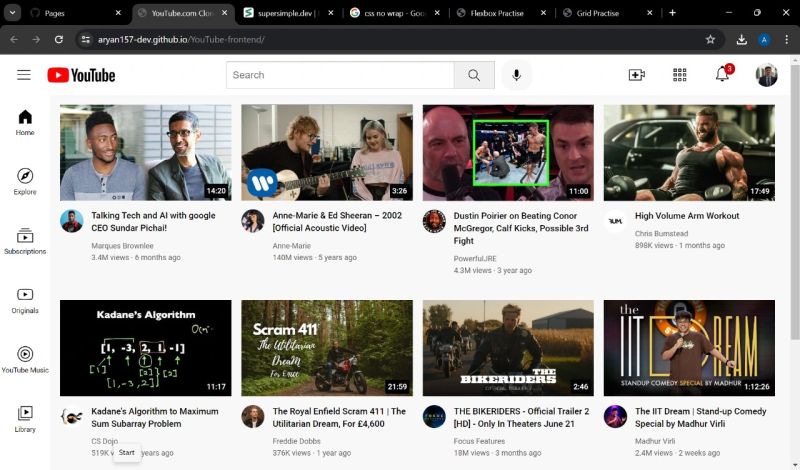Open notifications bell icon
The width and height of the screenshot is (800, 470).
coord(722,75)
